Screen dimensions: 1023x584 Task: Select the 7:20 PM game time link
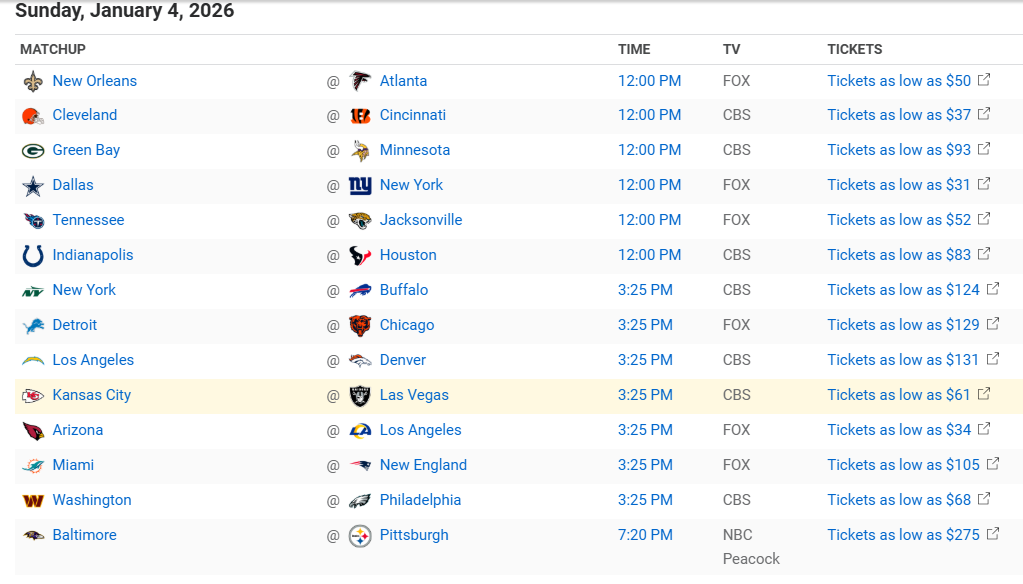pos(645,535)
